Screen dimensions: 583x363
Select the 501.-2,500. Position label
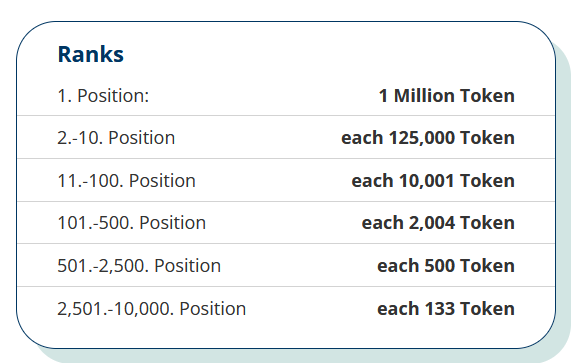pyautogui.click(x=139, y=266)
